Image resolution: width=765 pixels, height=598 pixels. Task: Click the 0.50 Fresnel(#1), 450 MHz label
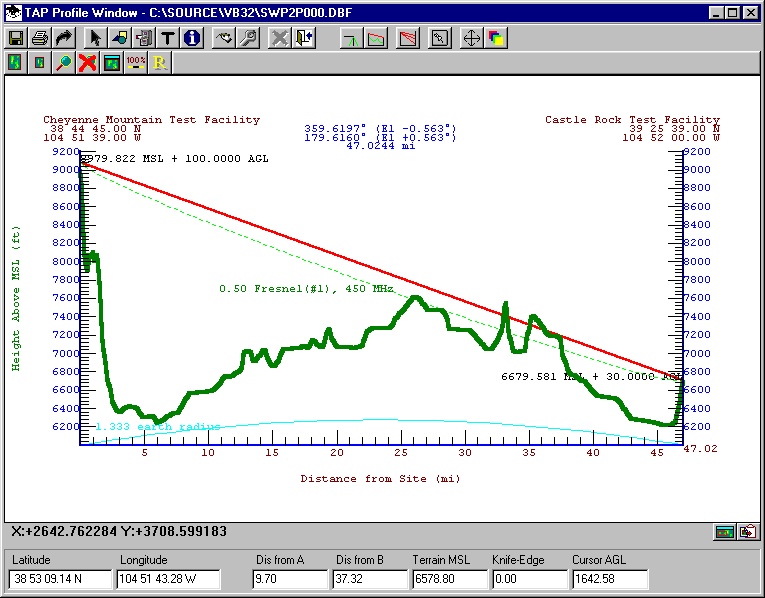[306, 289]
